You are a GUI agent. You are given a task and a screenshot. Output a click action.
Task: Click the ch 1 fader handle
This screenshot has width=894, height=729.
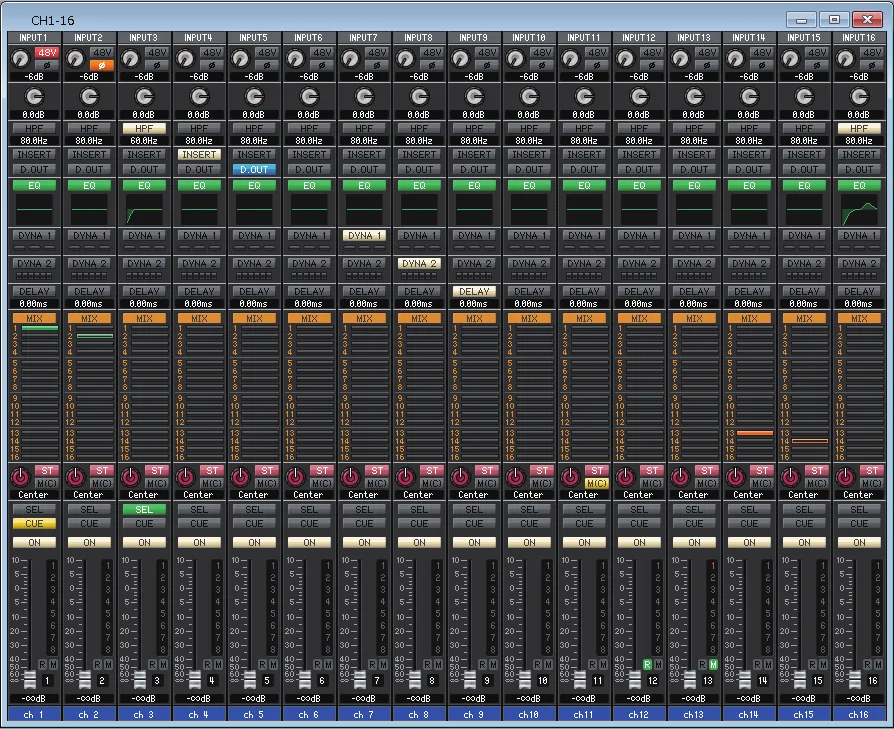[30, 680]
